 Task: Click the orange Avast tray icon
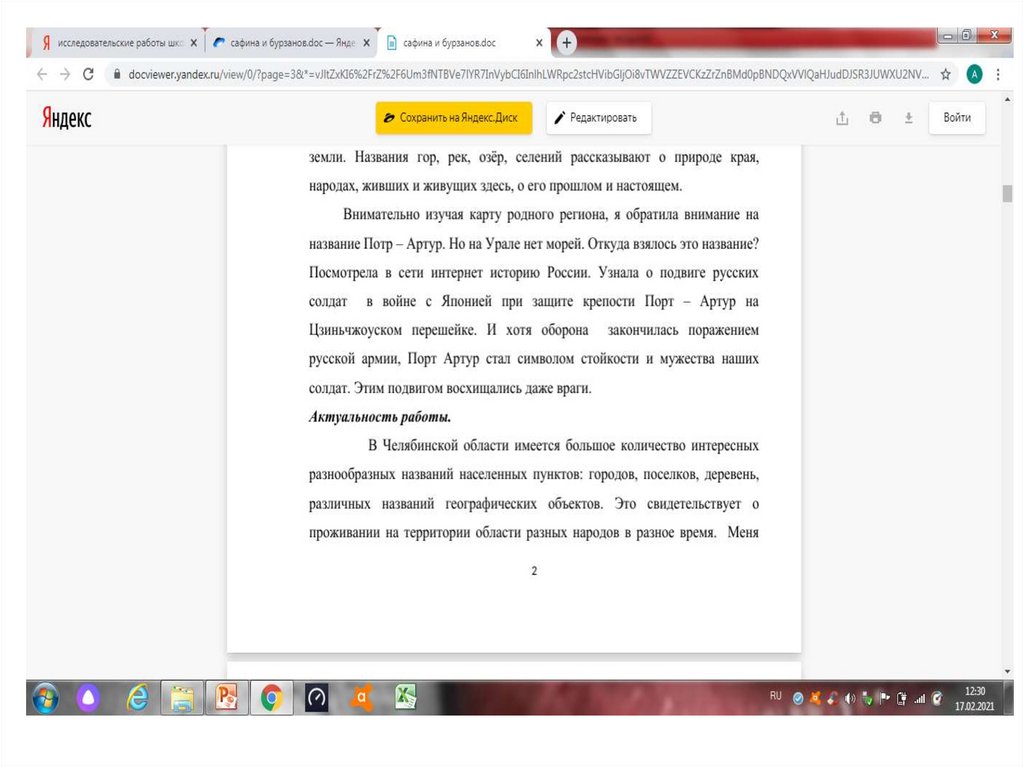click(x=815, y=698)
